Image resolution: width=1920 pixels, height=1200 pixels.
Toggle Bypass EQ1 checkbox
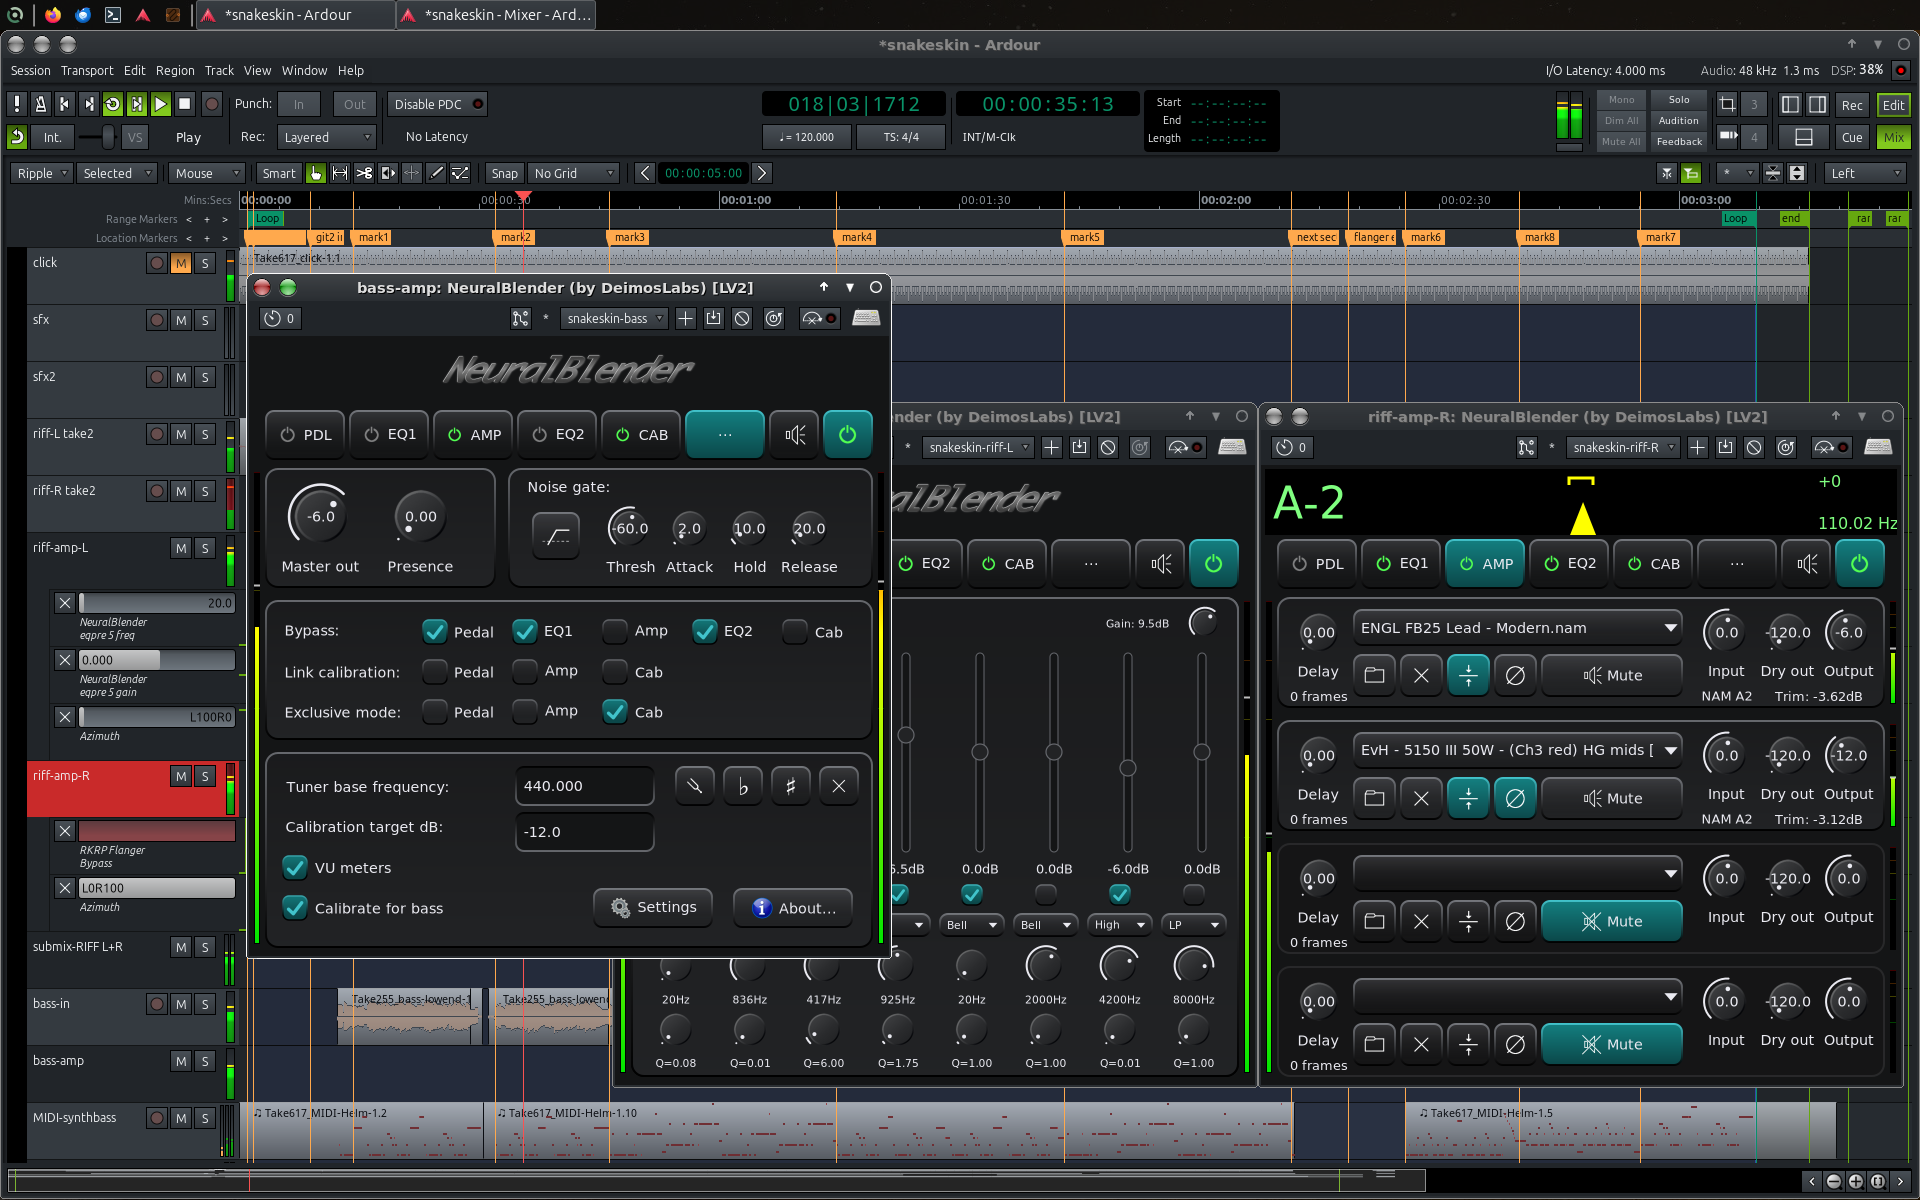tap(525, 631)
